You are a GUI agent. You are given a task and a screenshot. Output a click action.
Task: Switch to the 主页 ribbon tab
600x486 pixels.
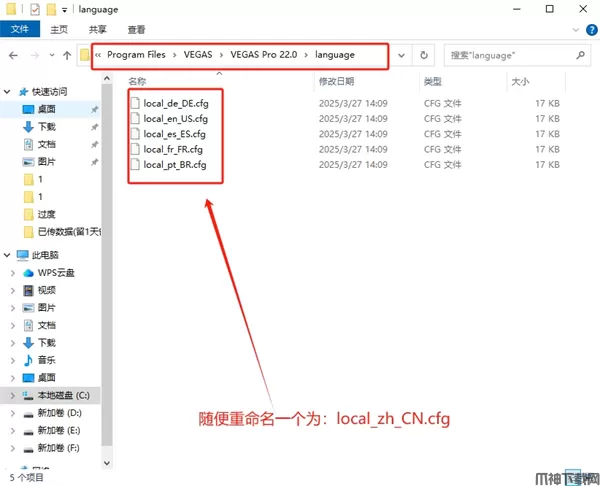point(59,29)
